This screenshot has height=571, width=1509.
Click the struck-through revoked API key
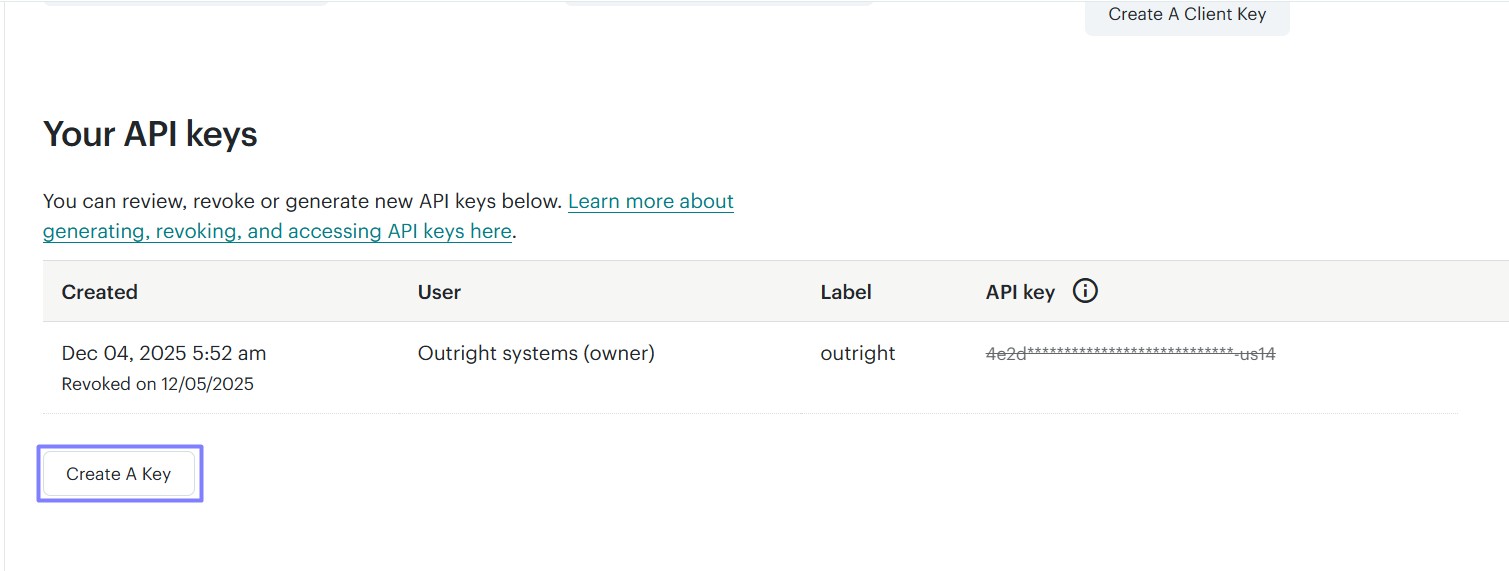click(x=1130, y=353)
